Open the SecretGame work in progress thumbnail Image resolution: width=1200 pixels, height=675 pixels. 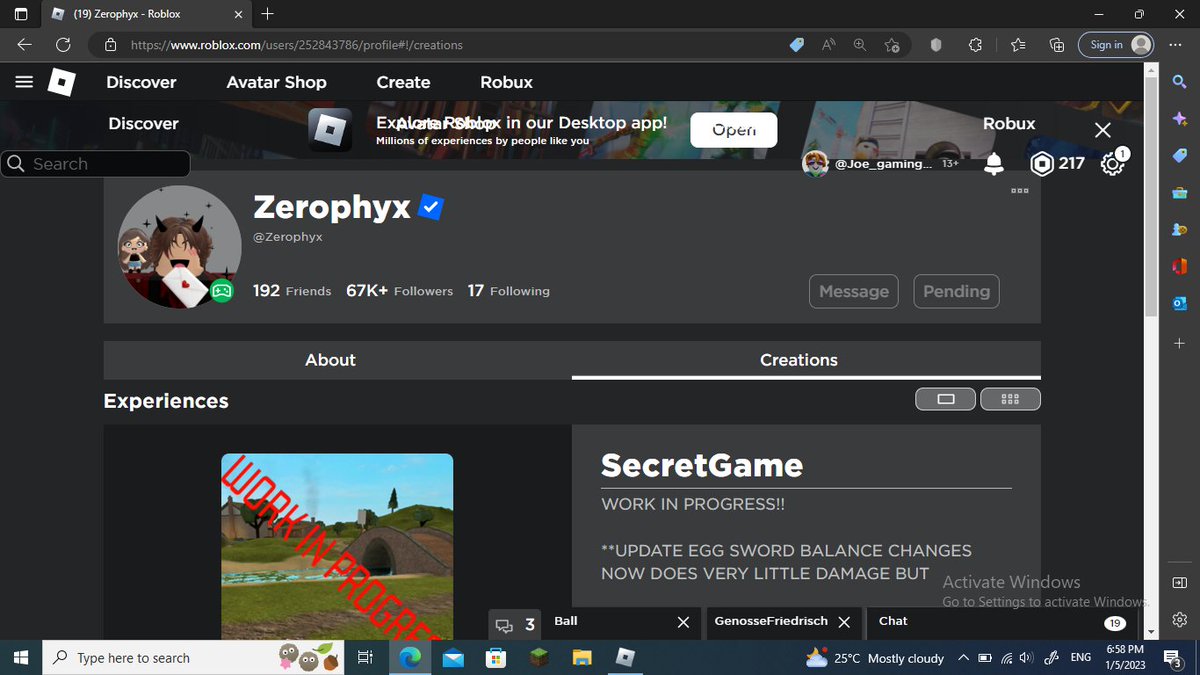click(337, 546)
